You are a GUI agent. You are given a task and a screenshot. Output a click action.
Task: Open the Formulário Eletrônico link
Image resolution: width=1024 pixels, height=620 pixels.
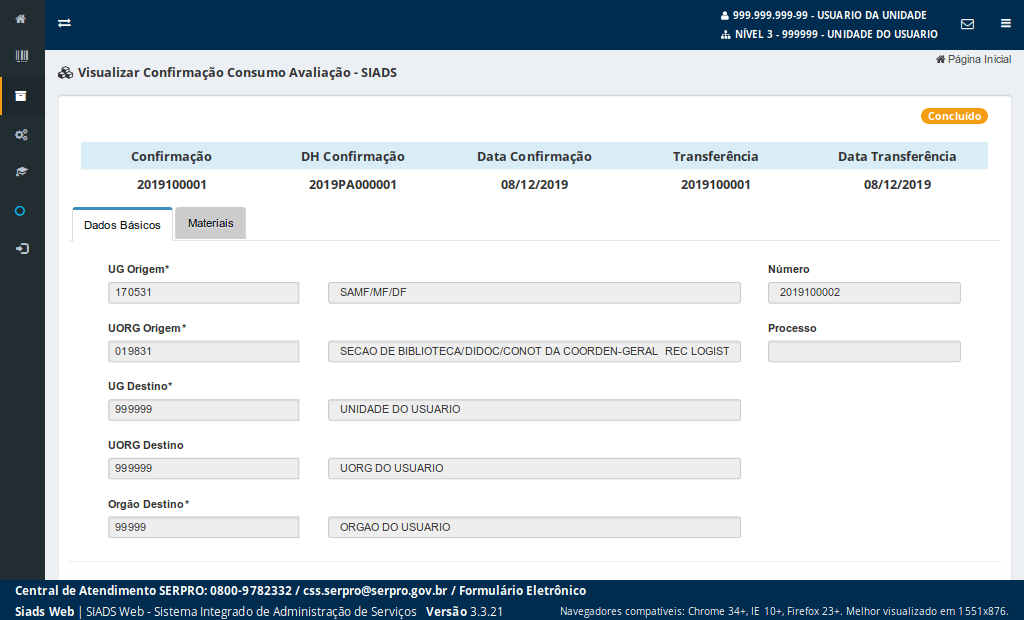522,591
